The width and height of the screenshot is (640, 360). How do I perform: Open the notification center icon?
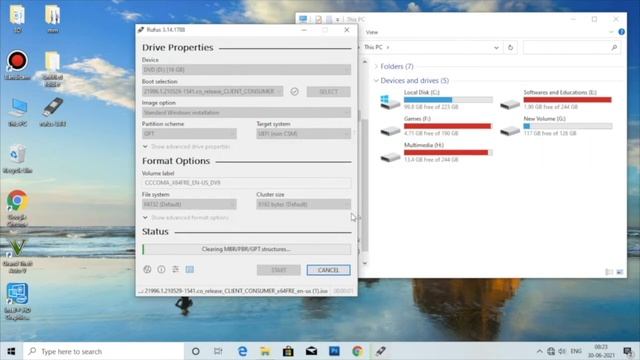[x=628, y=351]
